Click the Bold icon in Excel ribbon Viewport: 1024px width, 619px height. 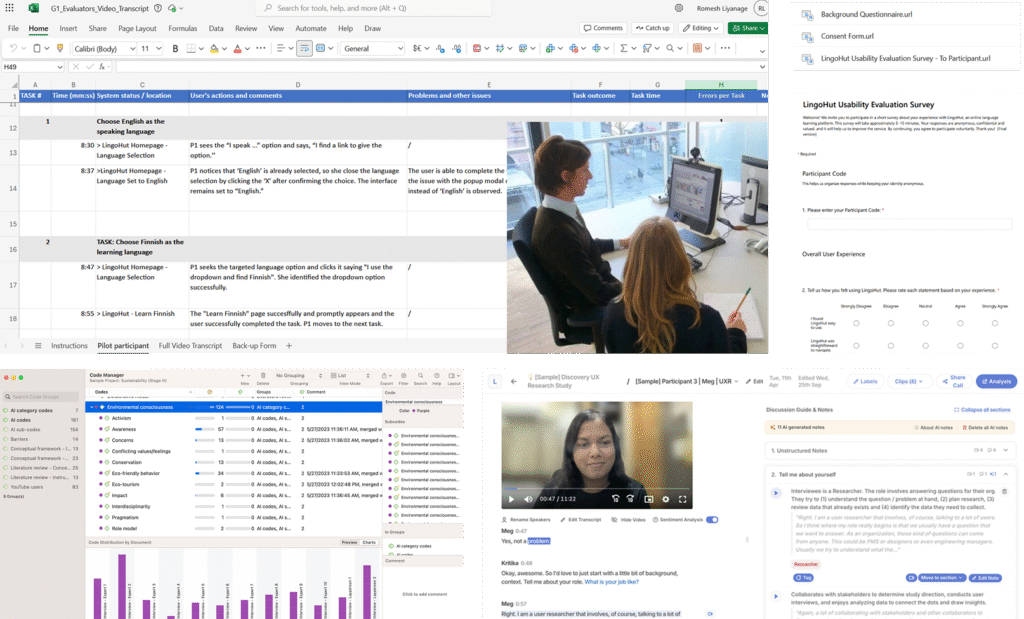click(175, 48)
